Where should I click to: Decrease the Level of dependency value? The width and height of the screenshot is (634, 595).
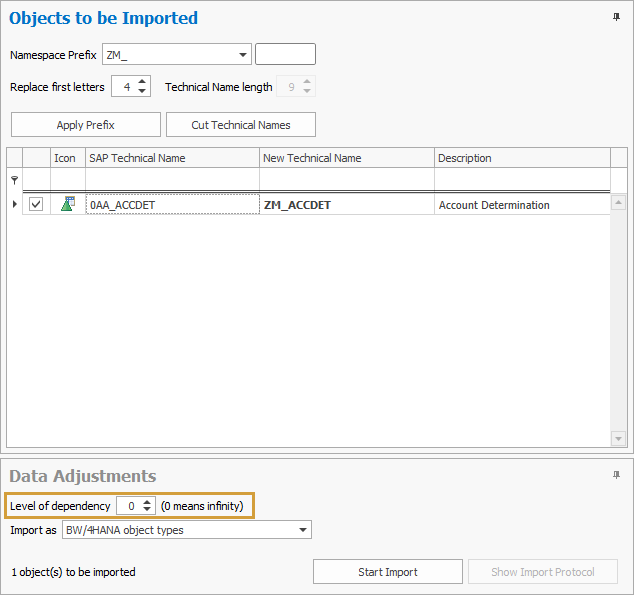pos(148,511)
